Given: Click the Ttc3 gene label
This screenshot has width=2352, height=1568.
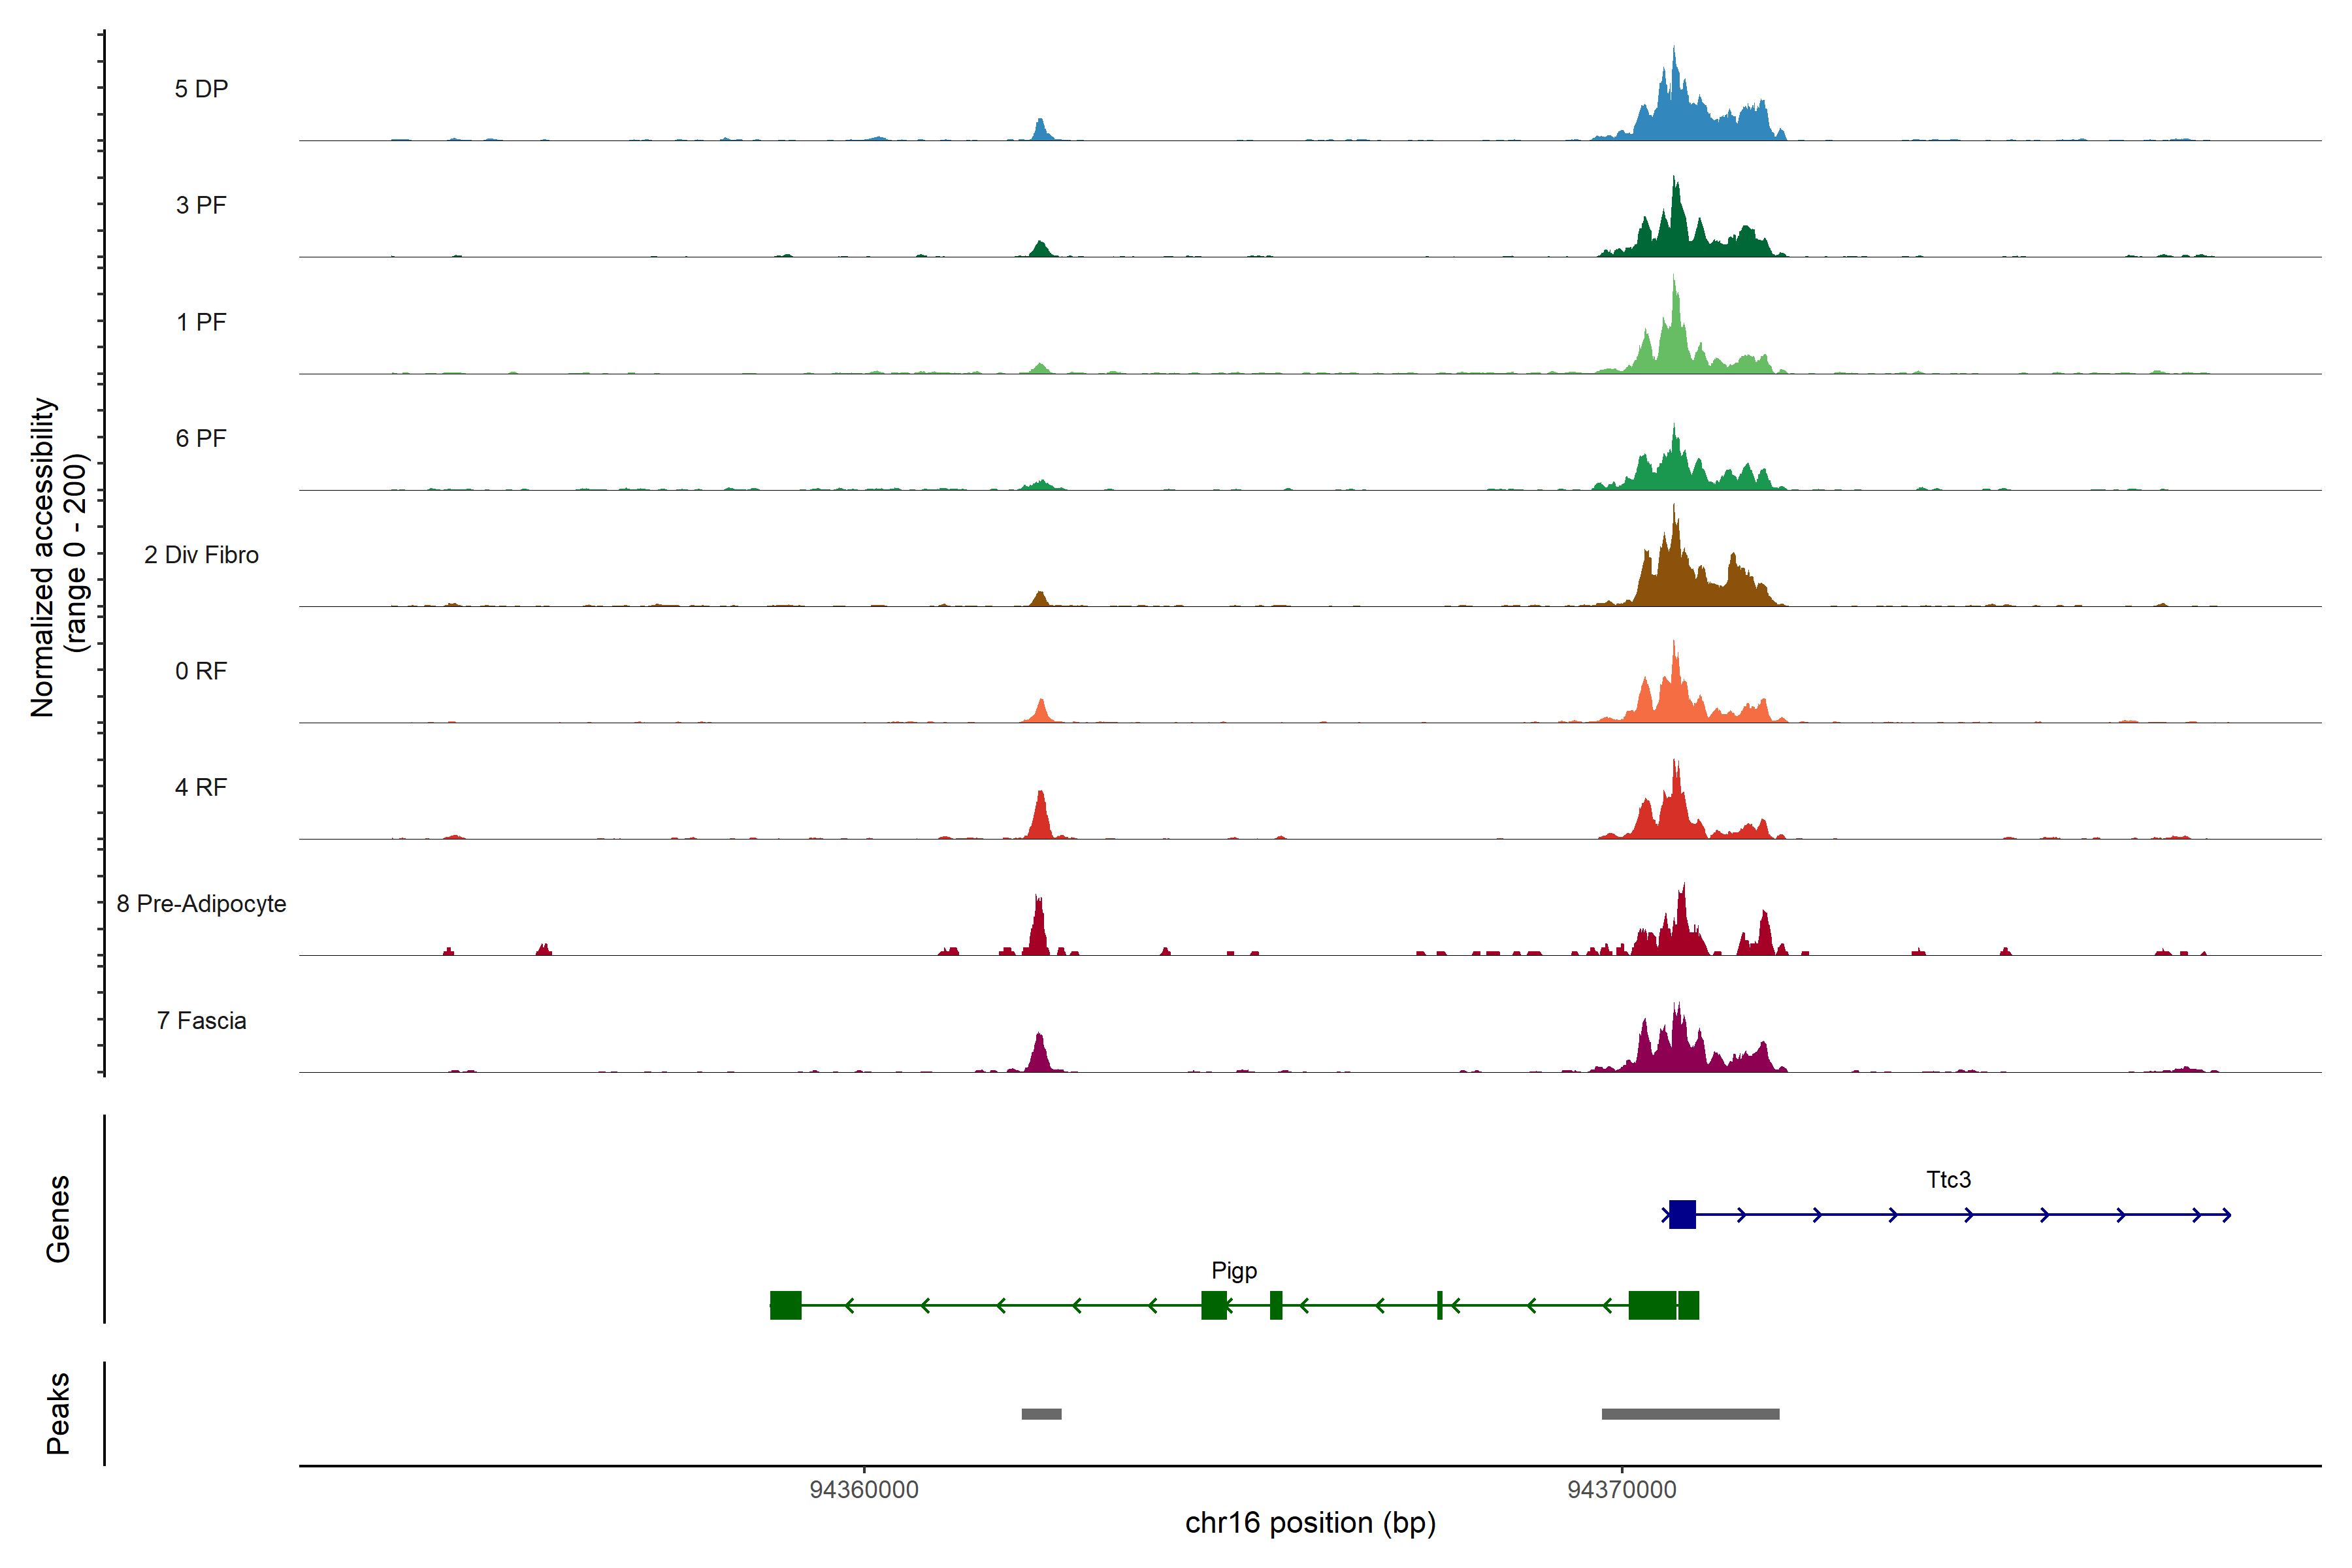Looking at the screenshot, I should (1948, 1179).
